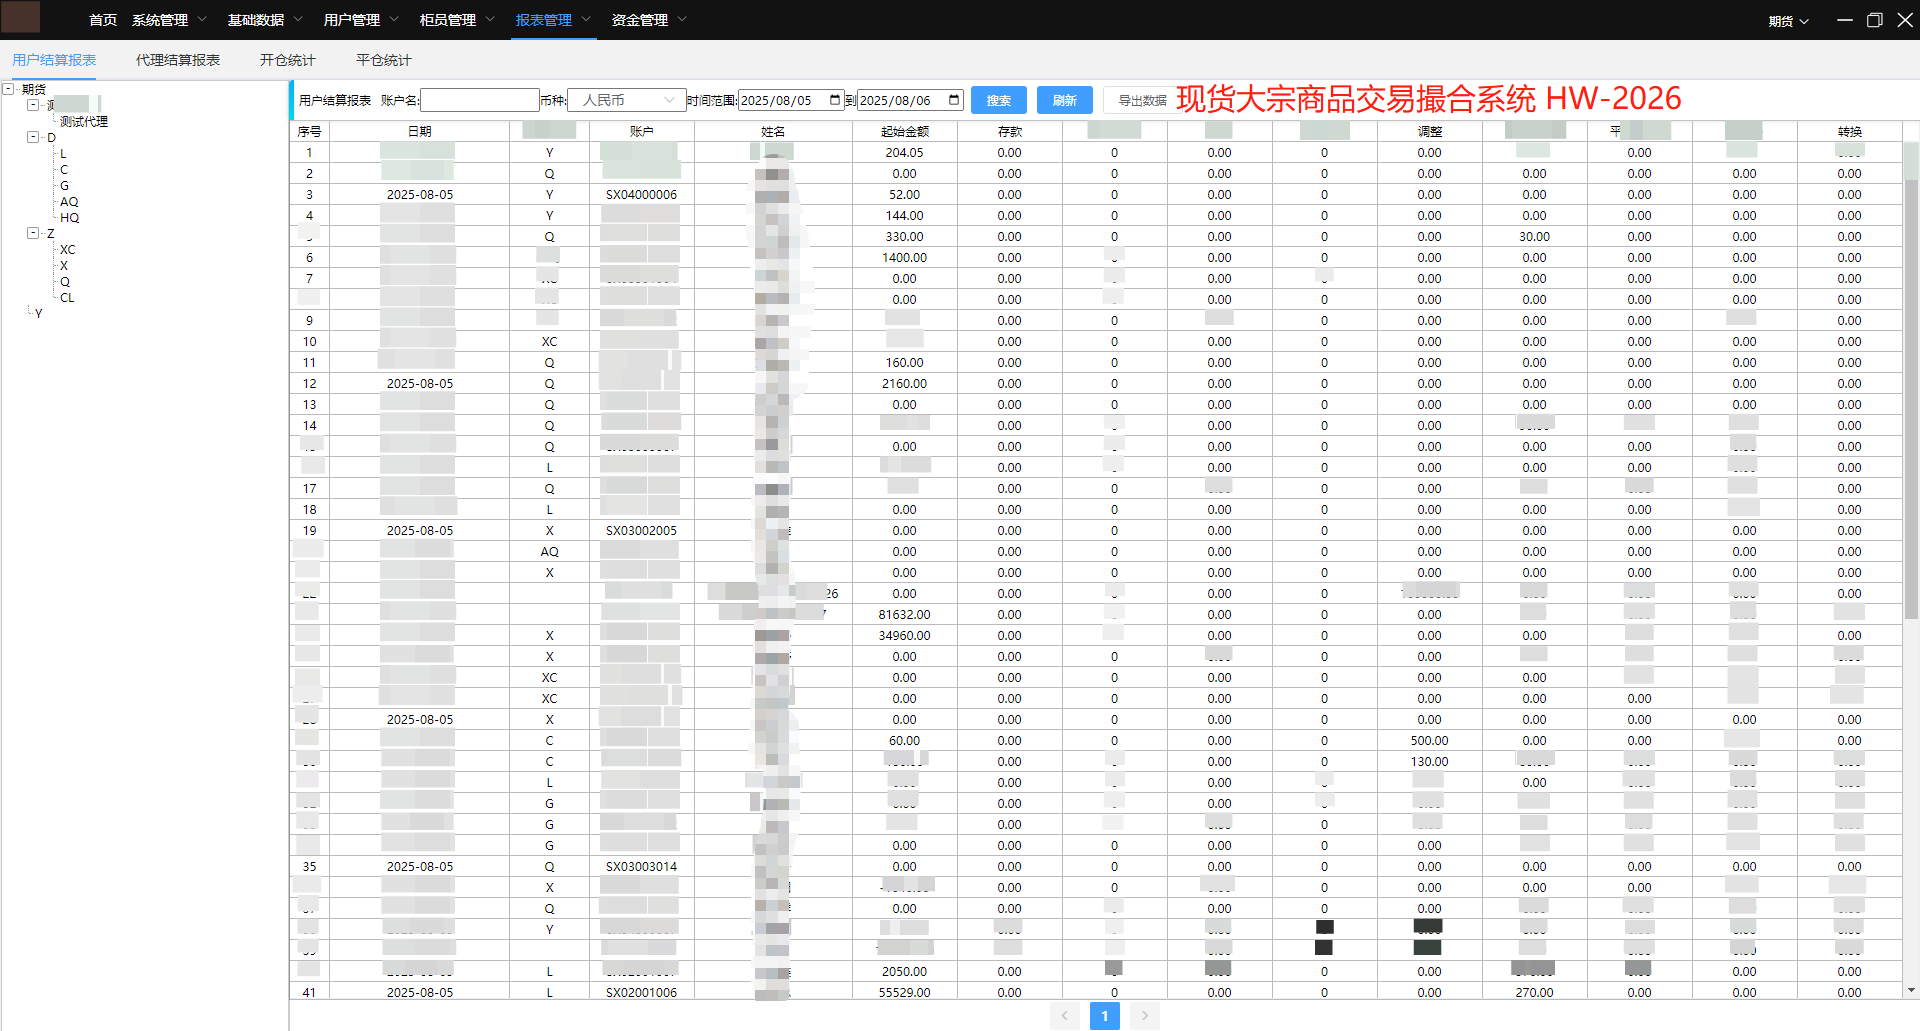The image size is (1920, 1031).
Task: Click the 81632.00 starting amount cell
Action: (905, 614)
